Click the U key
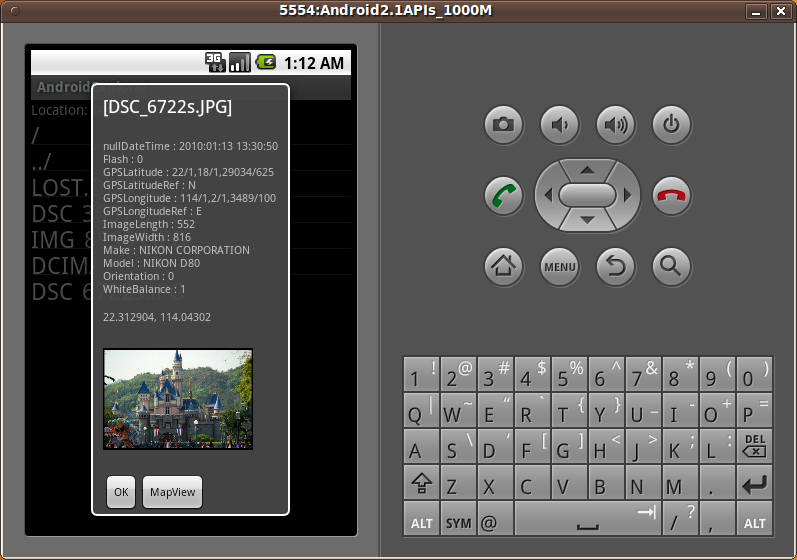Image resolution: width=797 pixels, height=560 pixels. click(643, 410)
